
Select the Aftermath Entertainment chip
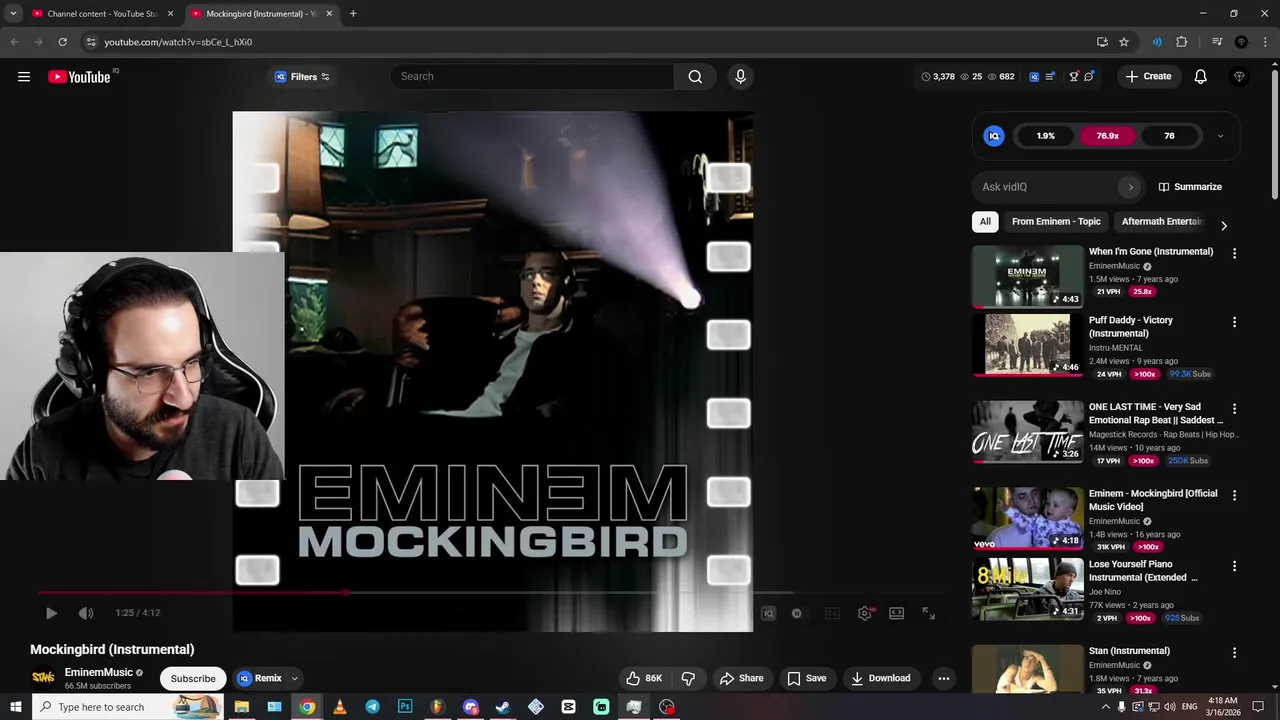(1161, 222)
